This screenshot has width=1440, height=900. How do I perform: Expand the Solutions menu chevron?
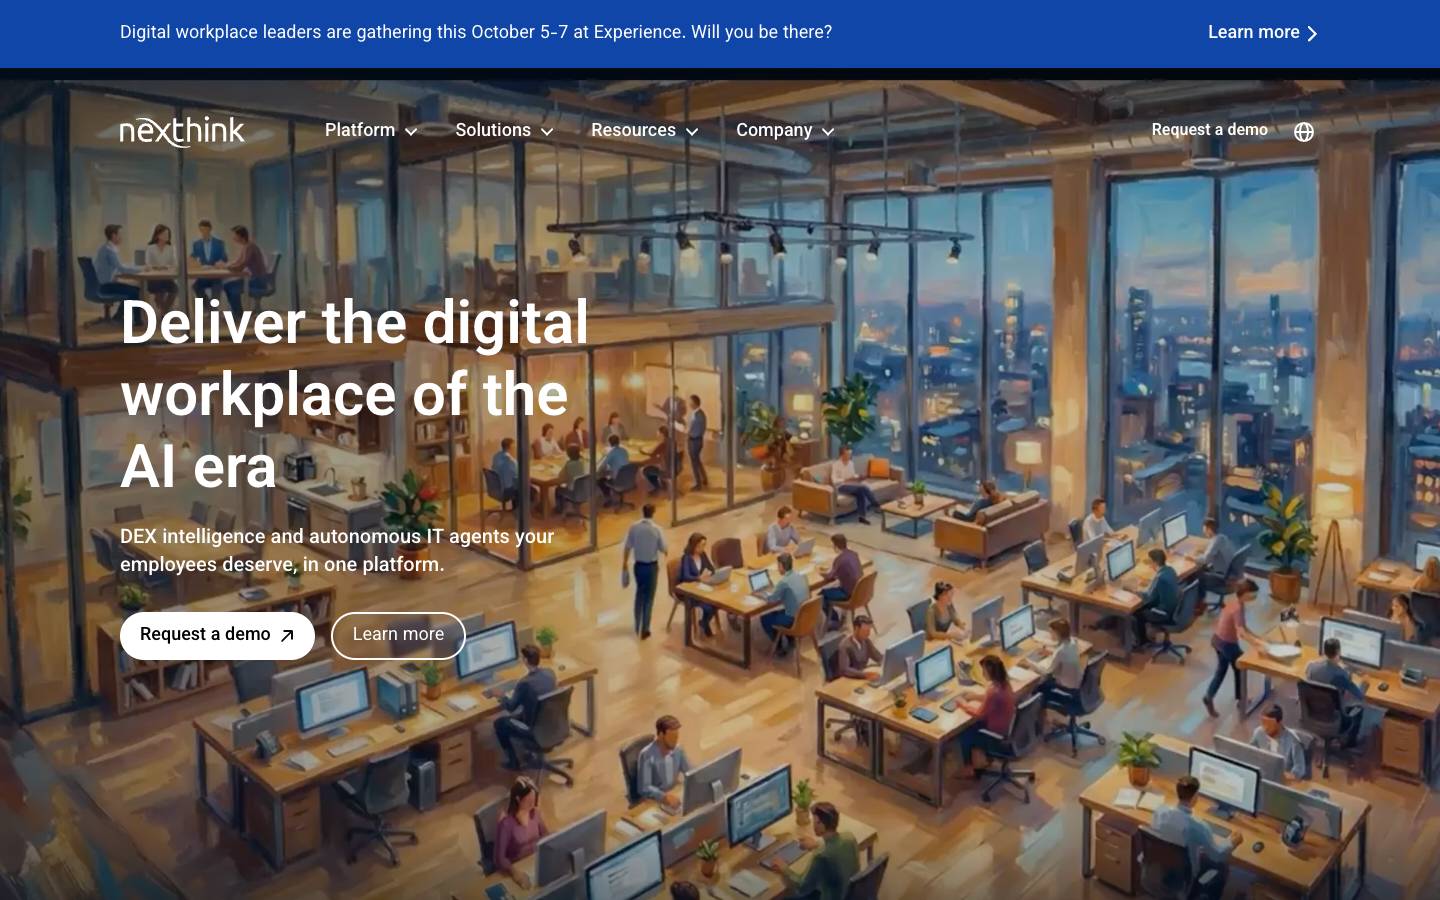[x=547, y=132]
